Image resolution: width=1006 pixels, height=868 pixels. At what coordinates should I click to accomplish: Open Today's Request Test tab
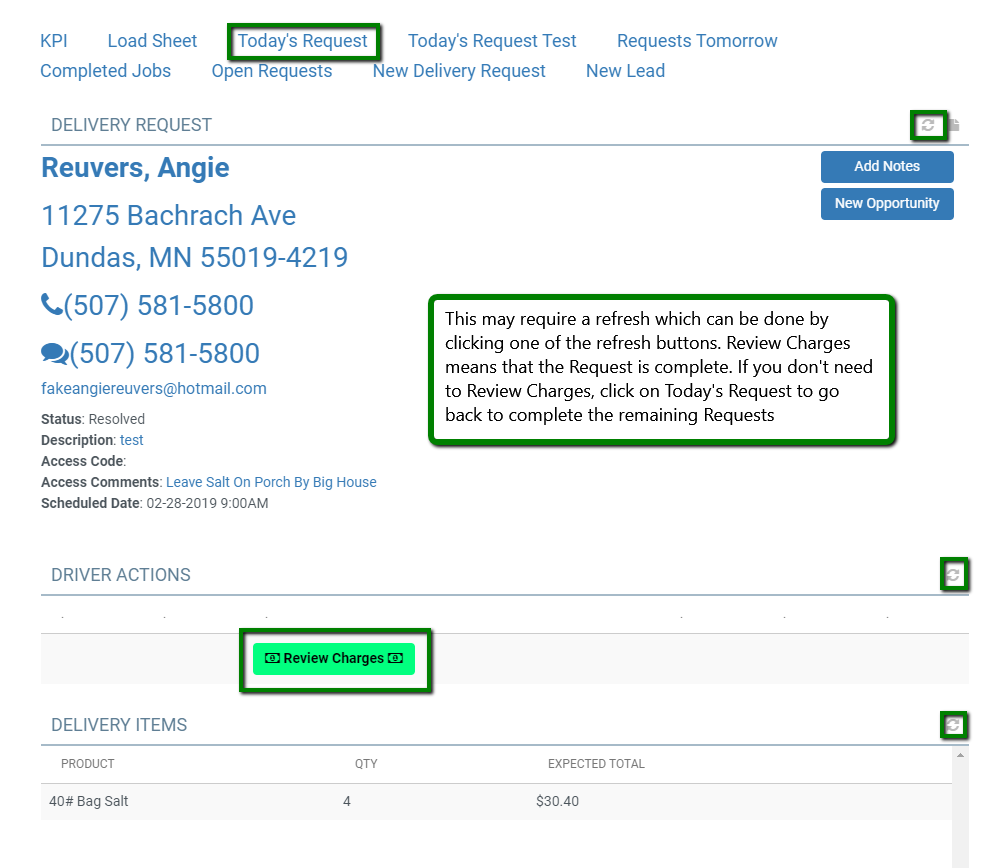coord(492,41)
